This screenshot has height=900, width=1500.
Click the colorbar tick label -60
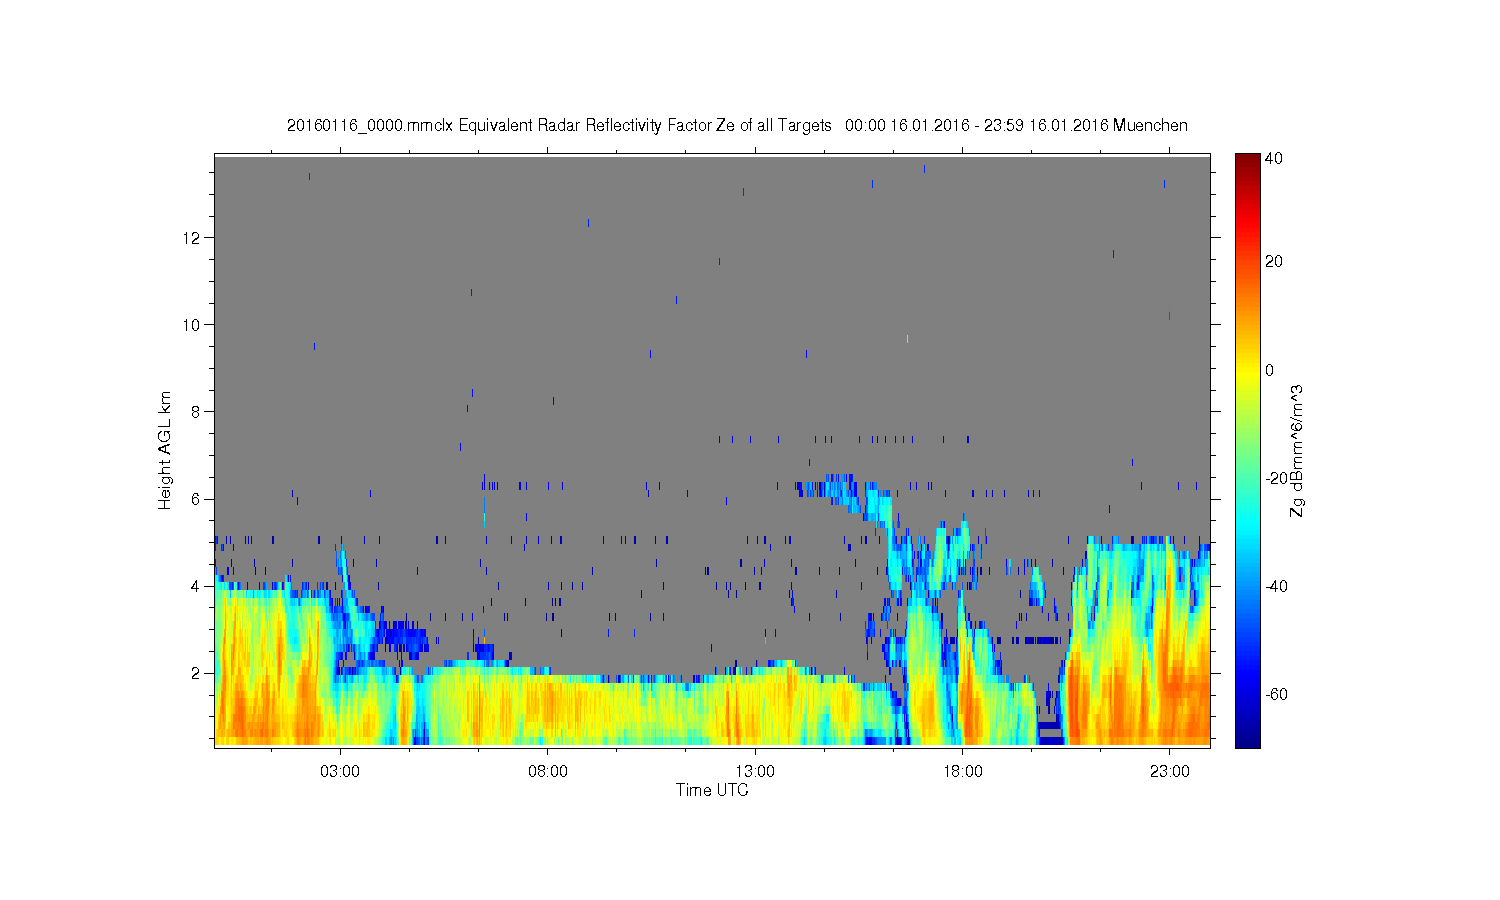[1277, 695]
